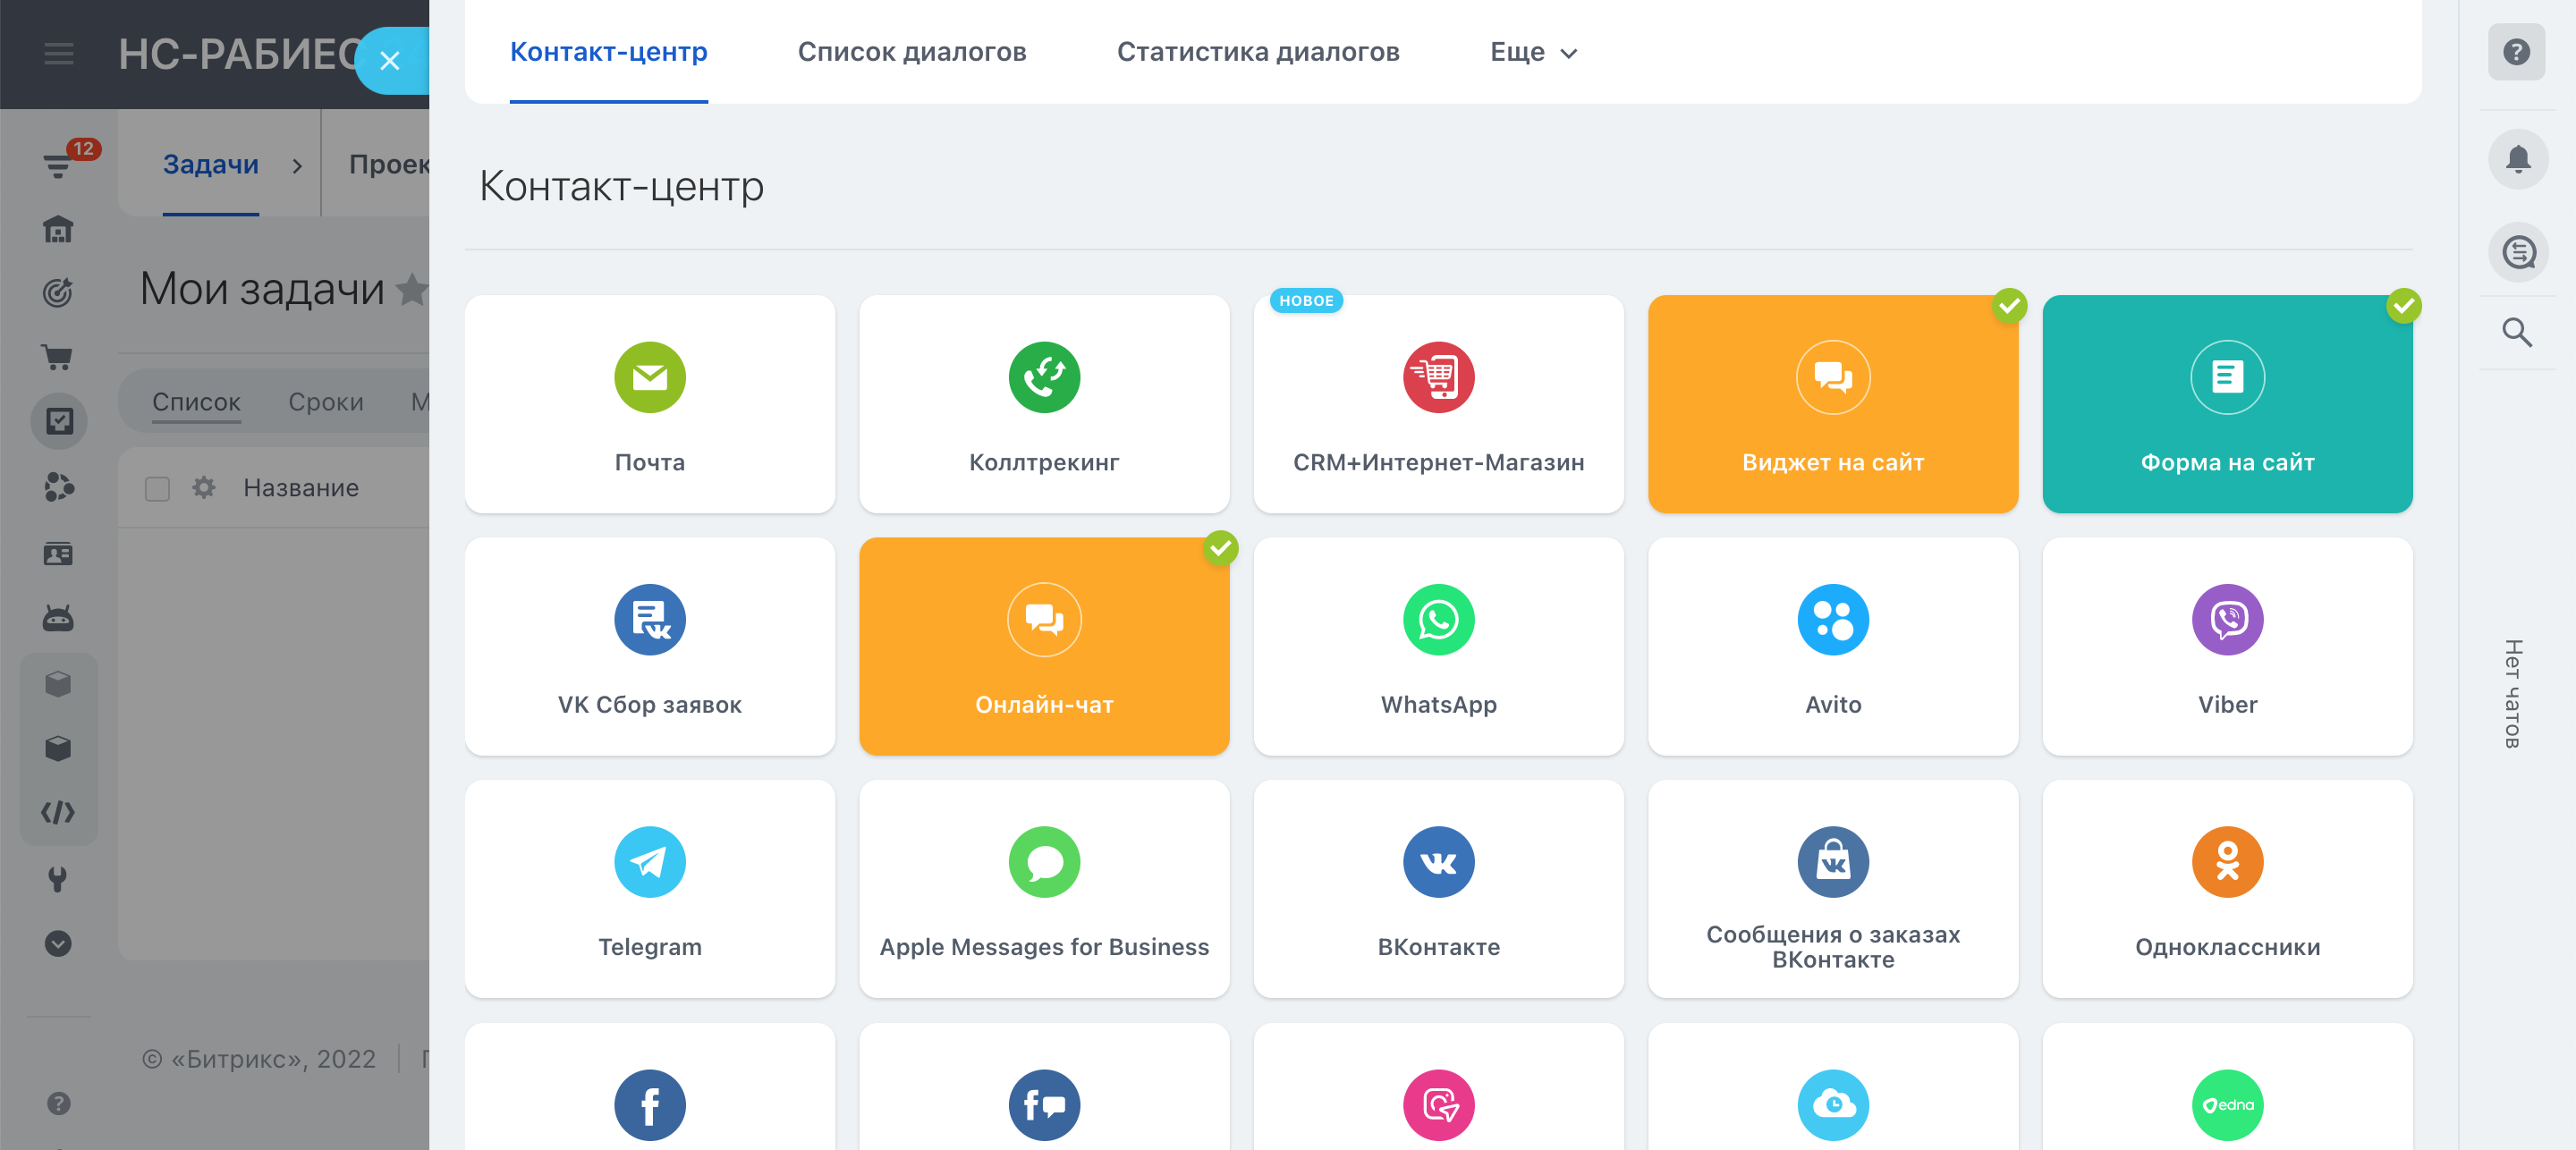This screenshot has width=2576, height=1150.
Task: Open the Форма на сайт card
Action: 2227,403
